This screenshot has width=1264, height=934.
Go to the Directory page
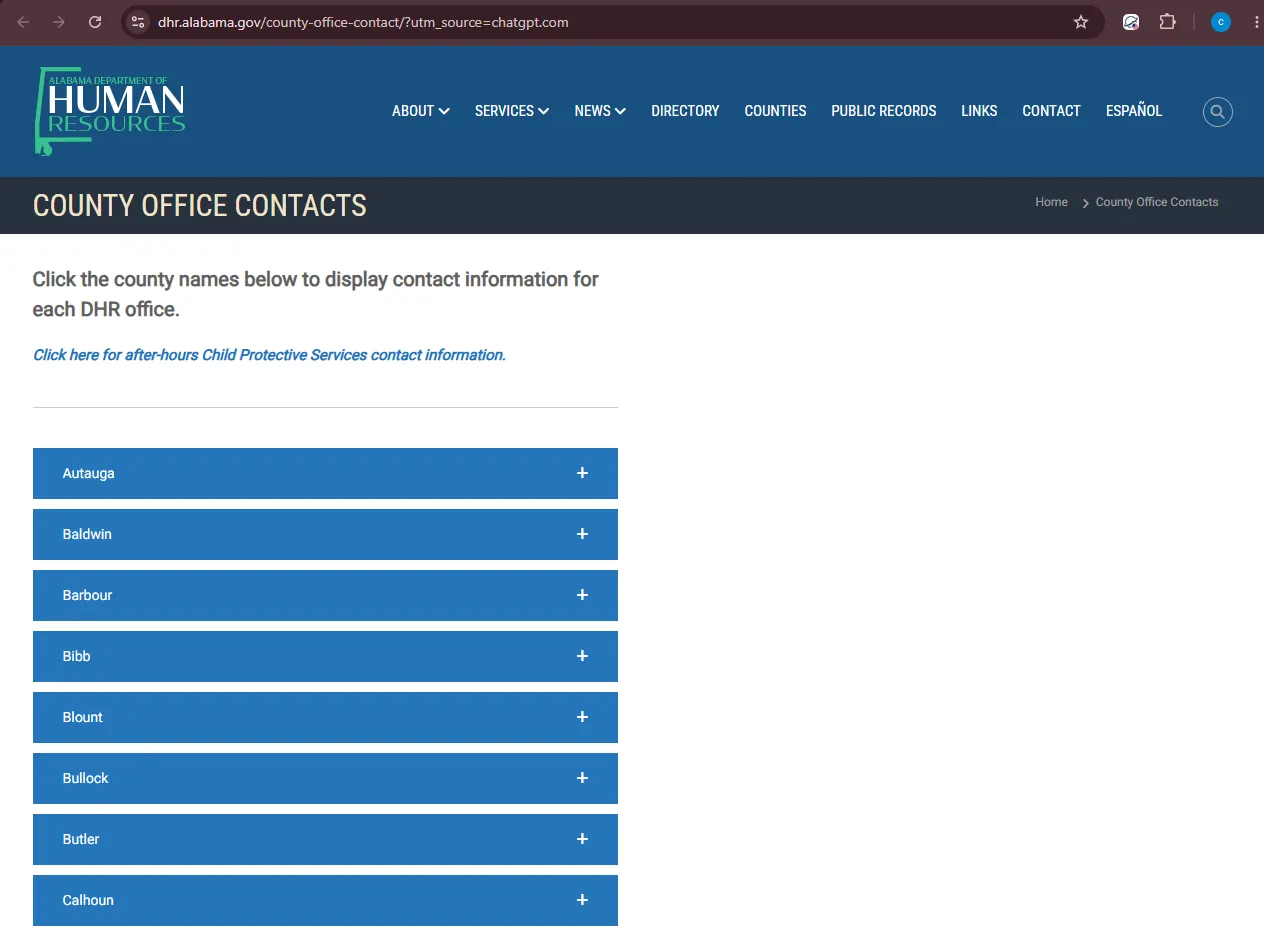click(x=685, y=111)
